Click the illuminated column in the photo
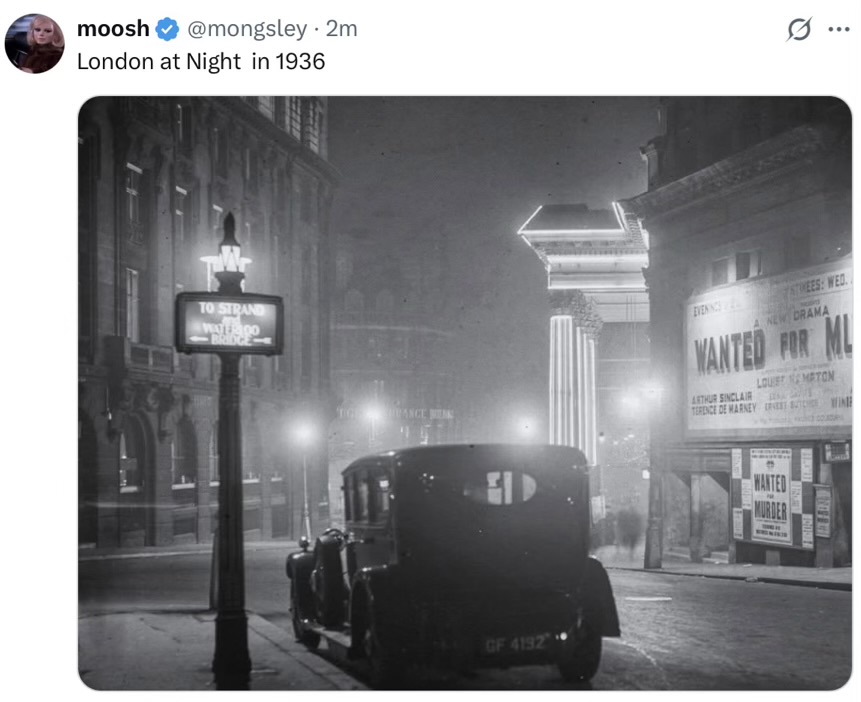This screenshot has width=861, height=702. (x=573, y=379)
